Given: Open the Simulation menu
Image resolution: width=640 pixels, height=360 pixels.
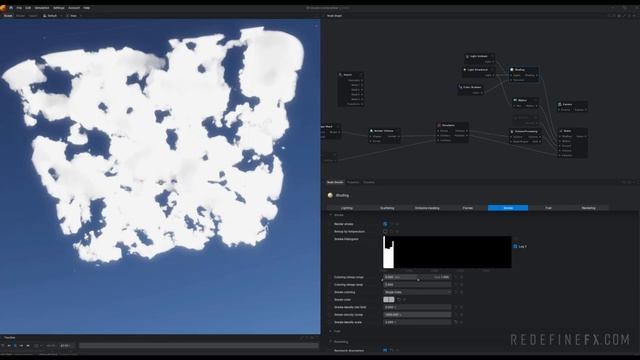Looking at the screenshot, I should point(42,8).
